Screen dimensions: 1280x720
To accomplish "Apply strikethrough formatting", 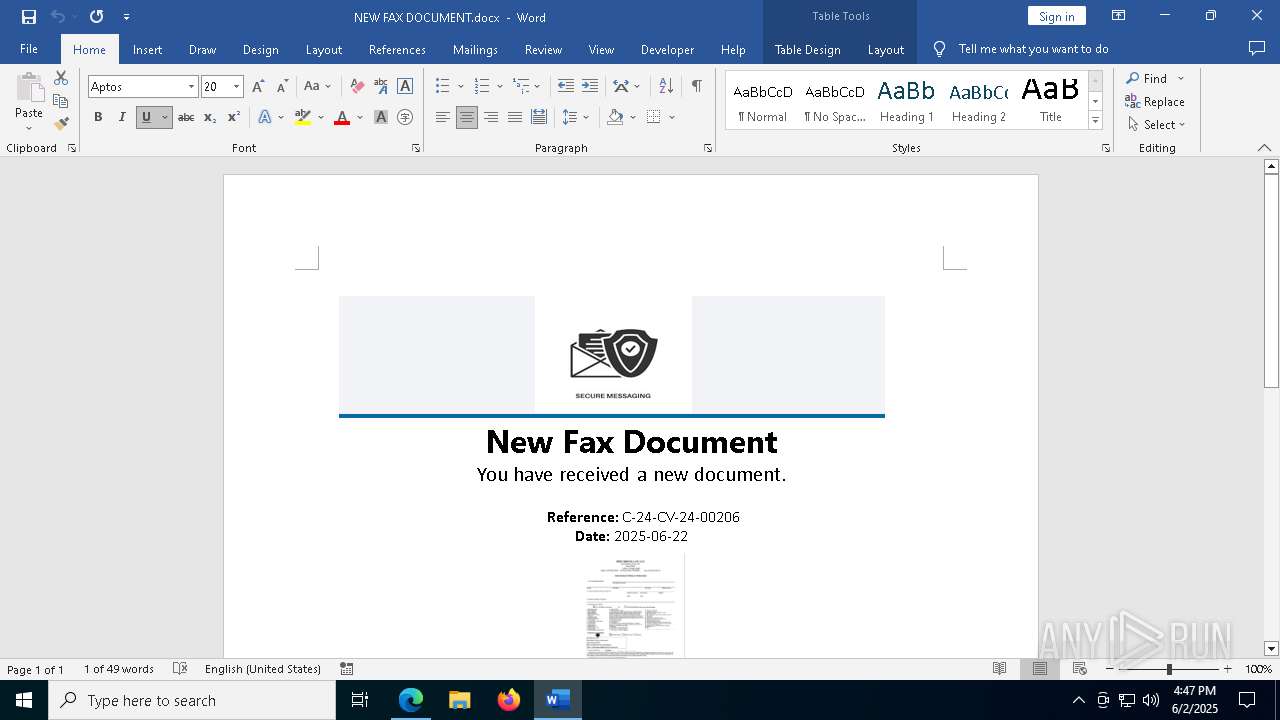I will tap(186, 117).
